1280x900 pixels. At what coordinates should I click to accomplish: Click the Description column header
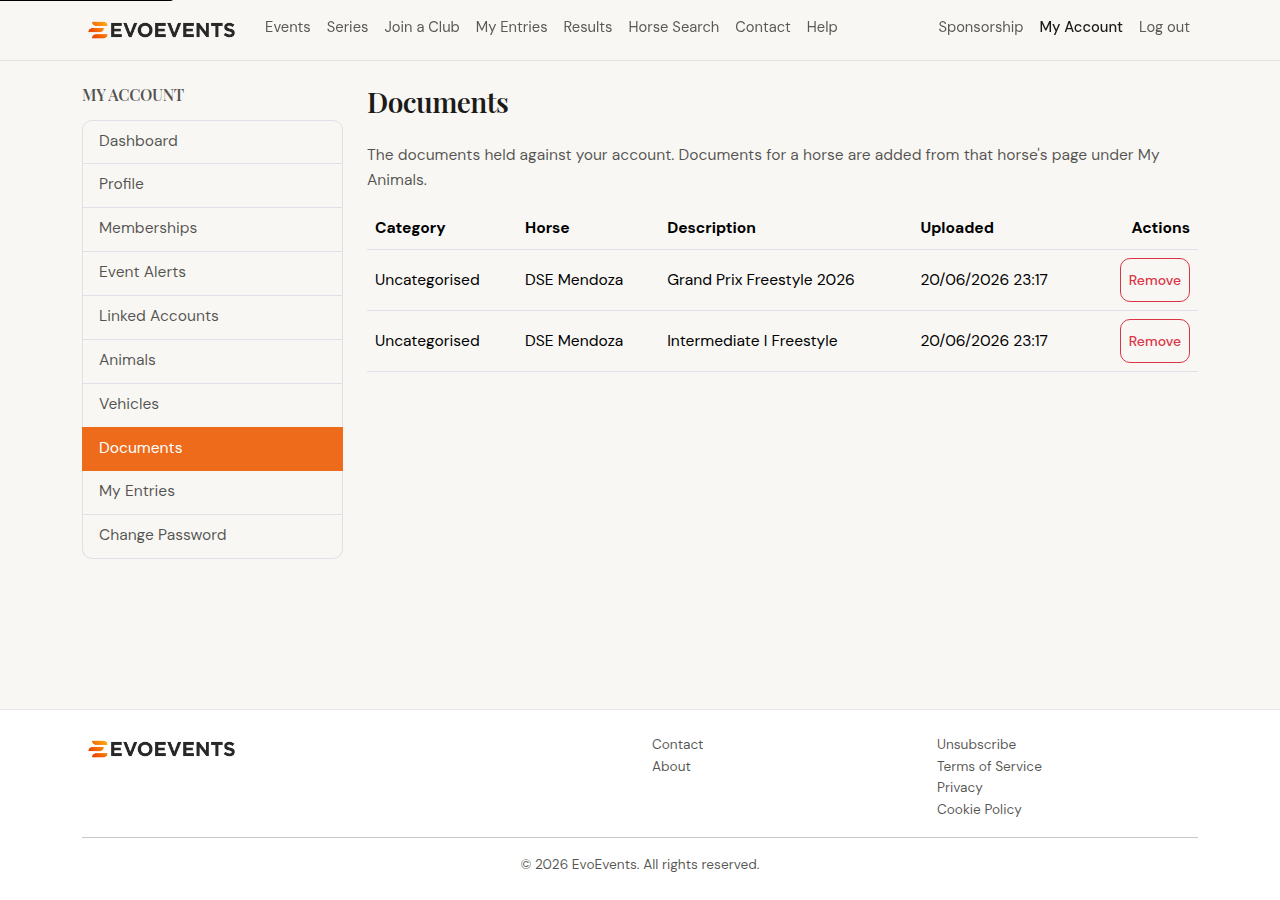pyautogui.click(x=711, y=228)
